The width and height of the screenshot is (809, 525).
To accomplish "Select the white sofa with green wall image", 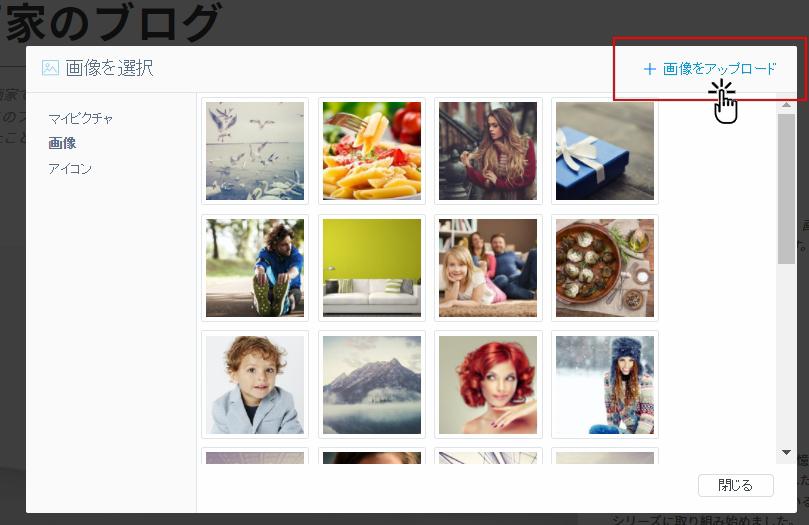I will click(372, 268).
